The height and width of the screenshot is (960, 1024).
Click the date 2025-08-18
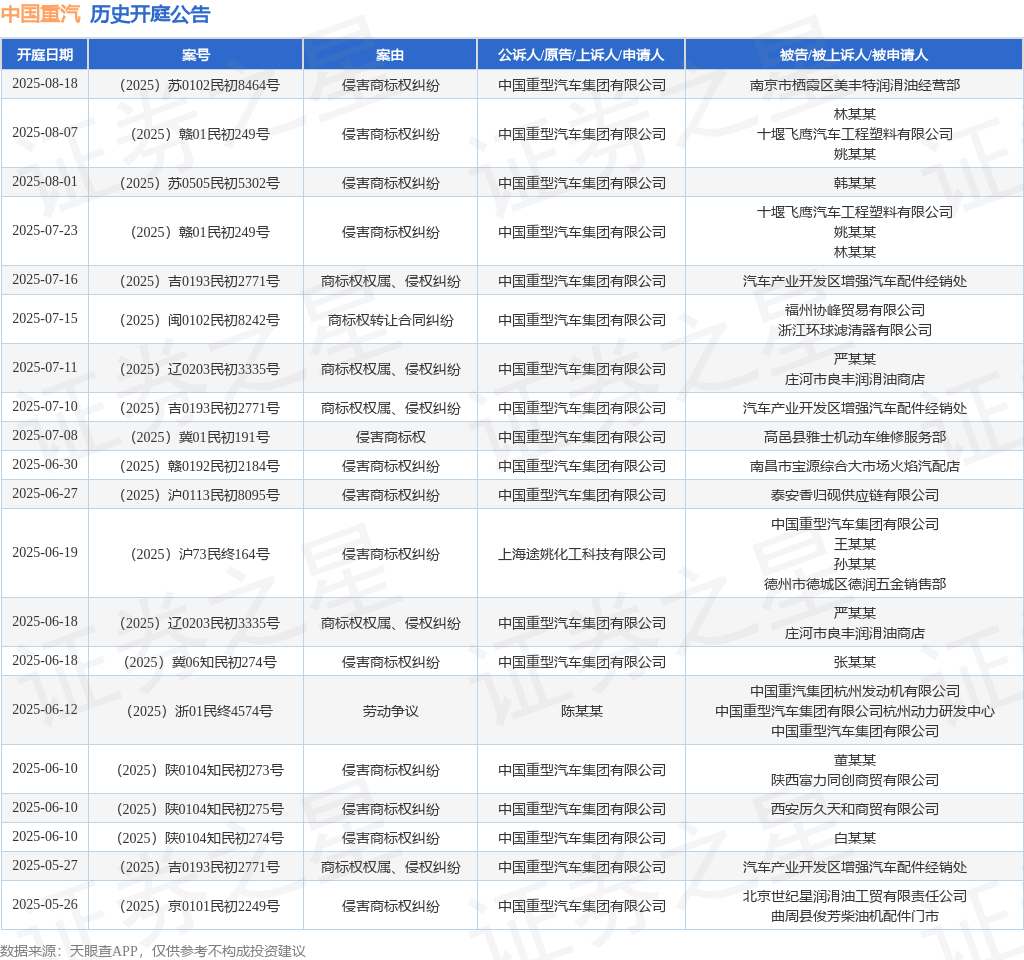click(44, 84)
